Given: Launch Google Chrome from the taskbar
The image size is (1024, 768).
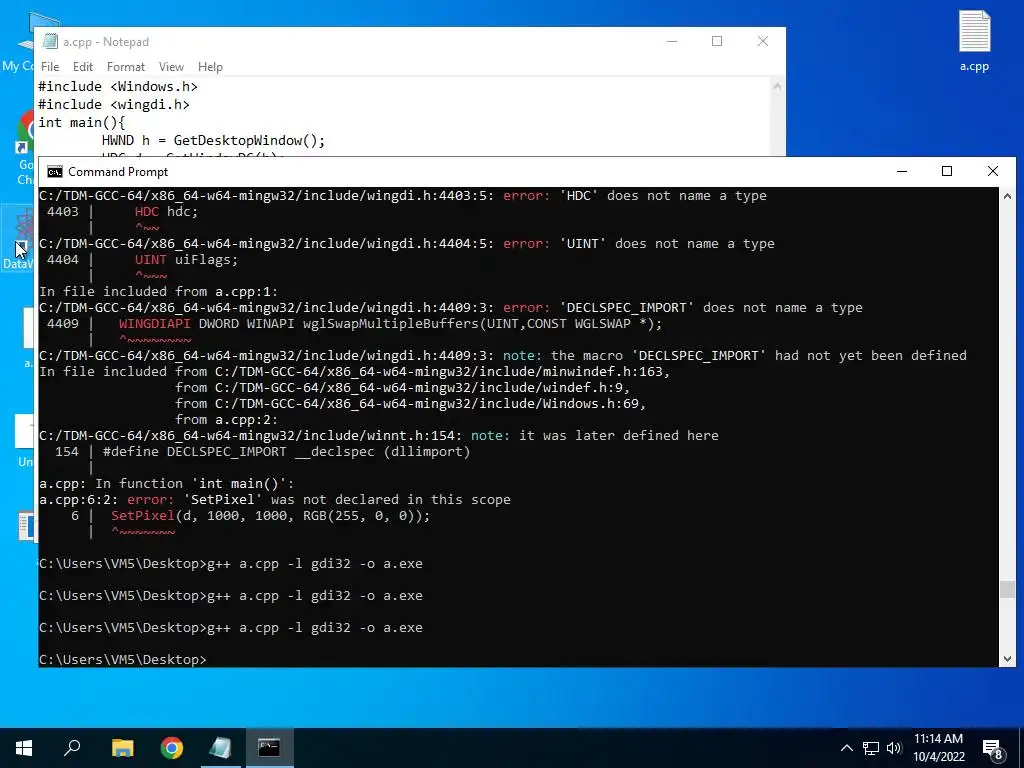Looking at the screenshot, I should 172,748.
